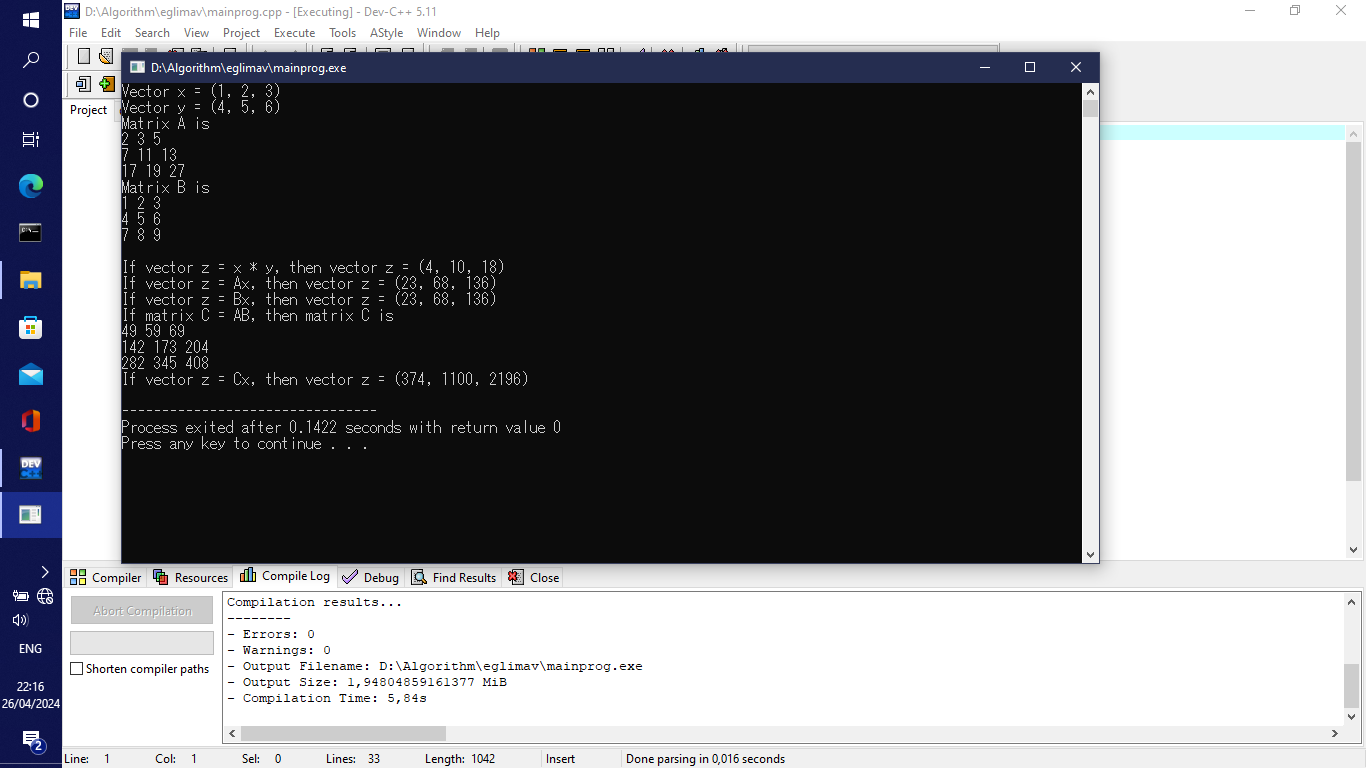
Task: Open the Tools menu
Action: 342,33
